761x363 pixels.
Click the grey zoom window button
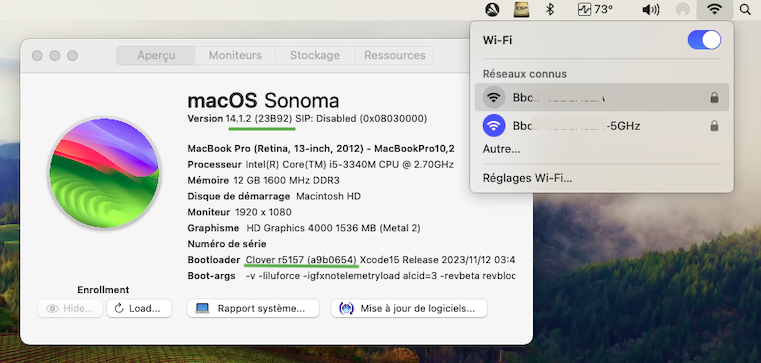click(72, 56)
